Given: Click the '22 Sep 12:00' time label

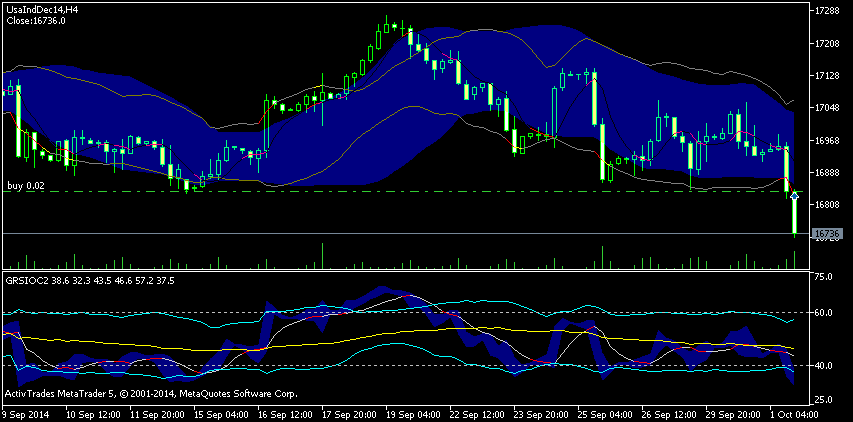Looking at the screenshot, I should pyautogui.click(x=477, y=414).
